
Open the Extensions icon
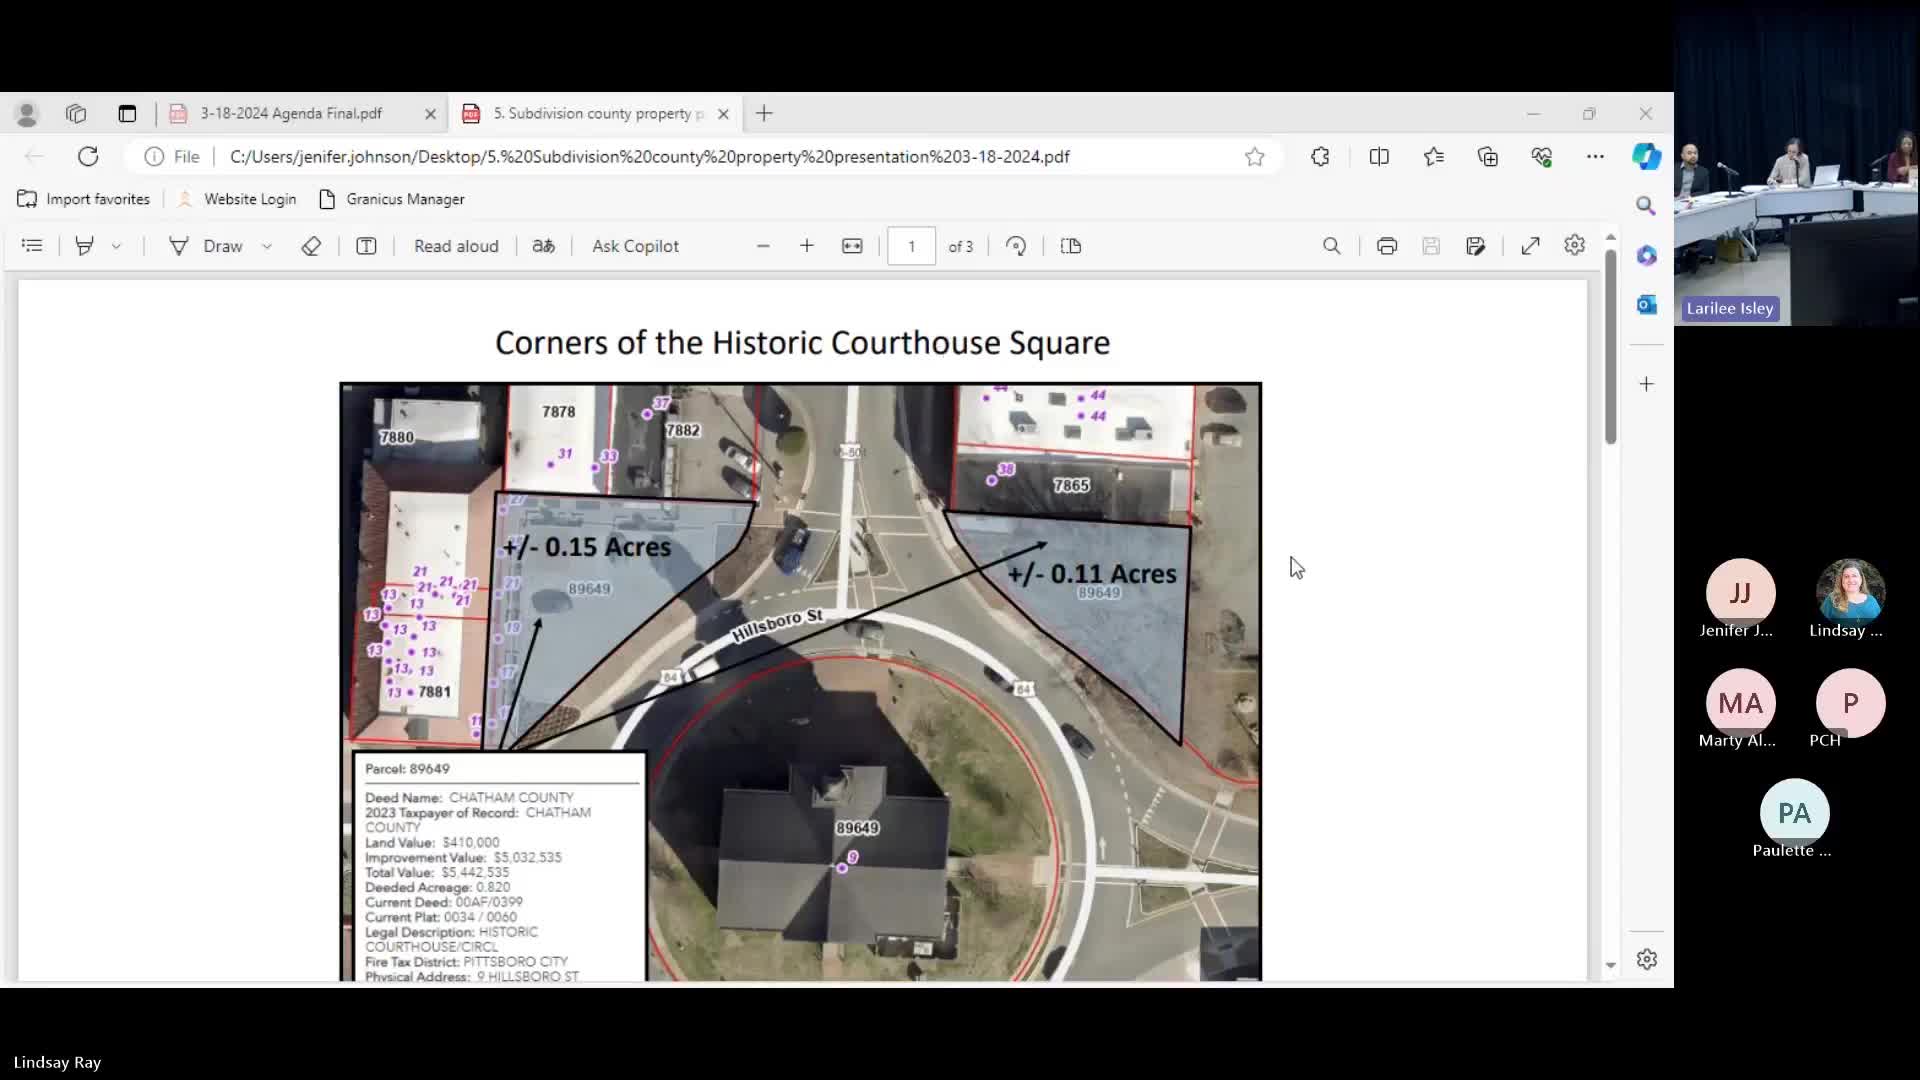click(1320, 157)
